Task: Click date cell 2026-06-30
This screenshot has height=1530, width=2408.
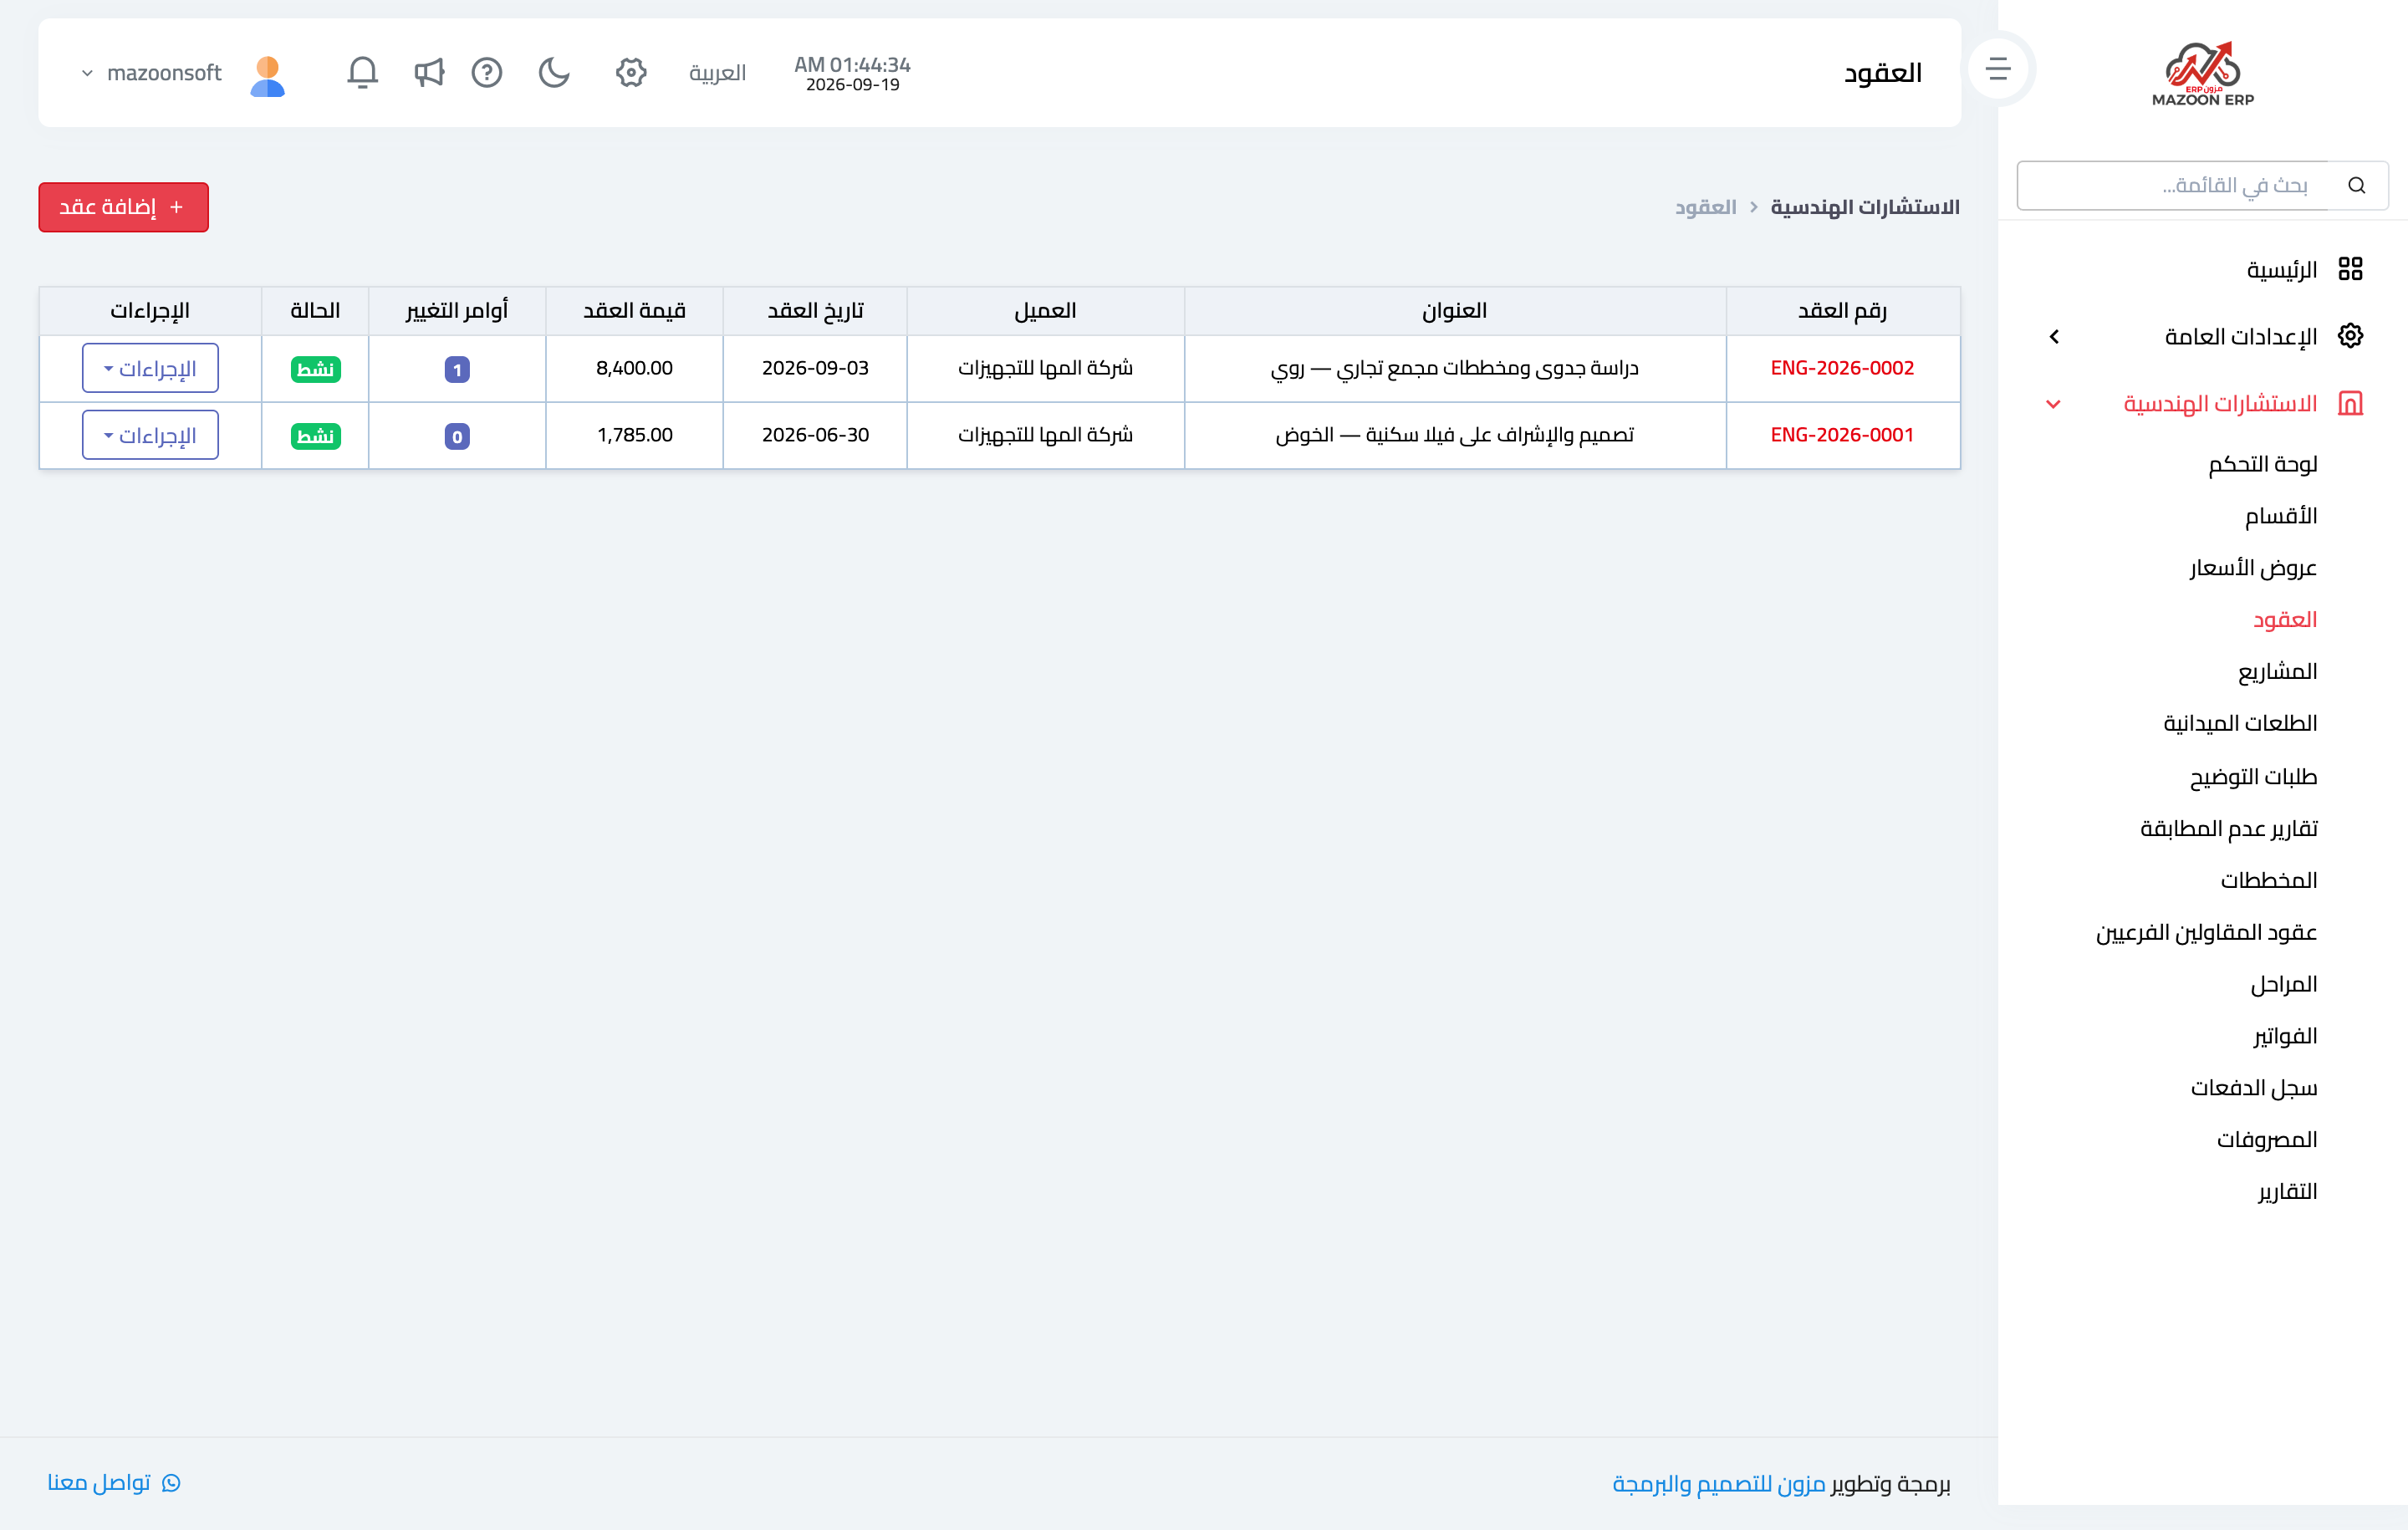Action: [x=815, y=435]
